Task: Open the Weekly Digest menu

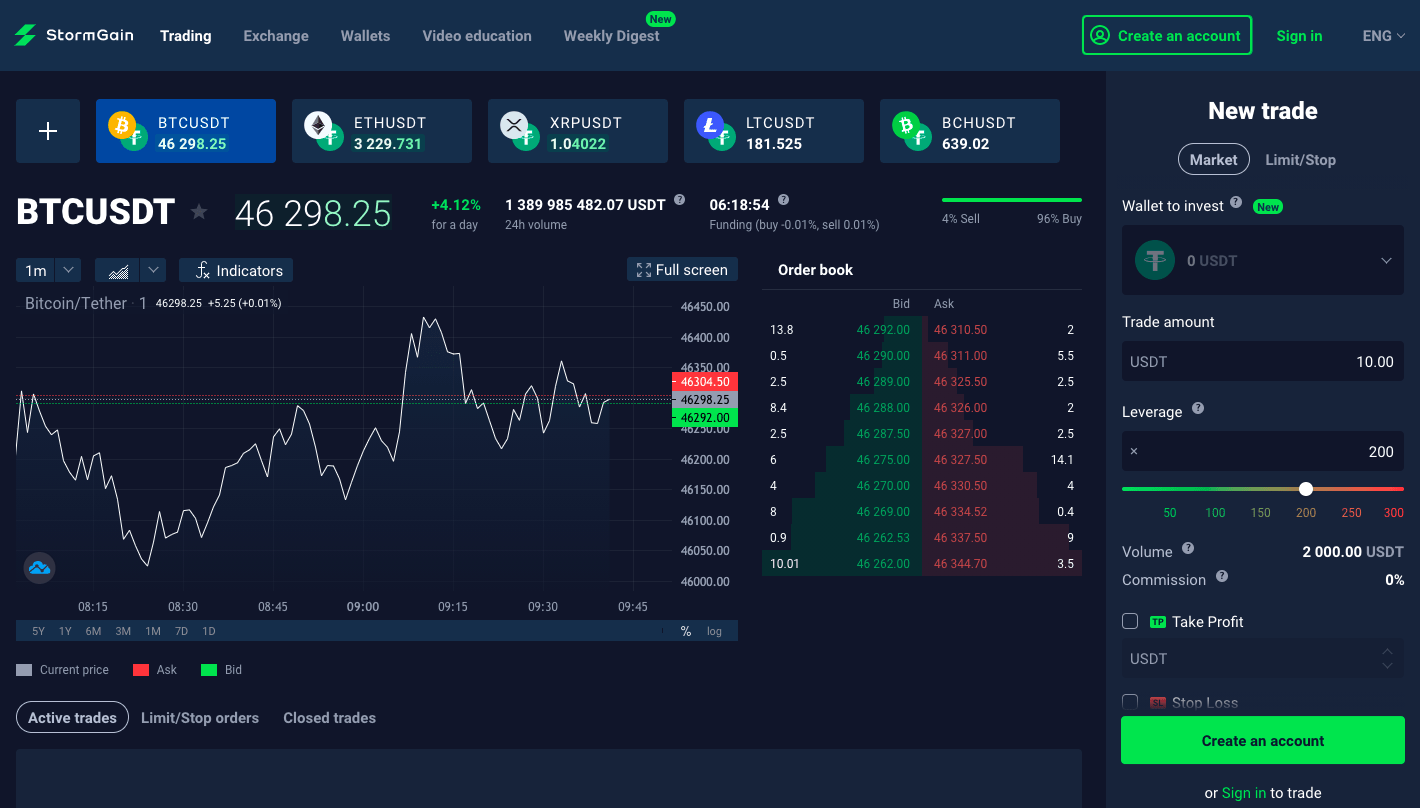Action: [x=611, y=36]
